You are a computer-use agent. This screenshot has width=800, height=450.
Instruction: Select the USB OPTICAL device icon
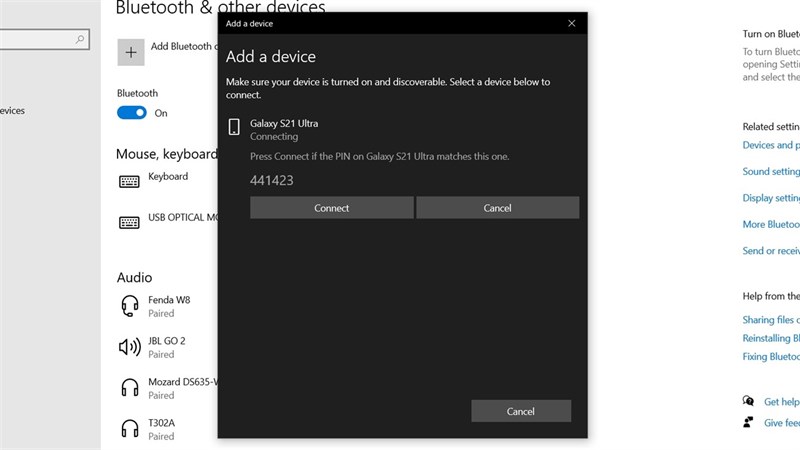129,222
